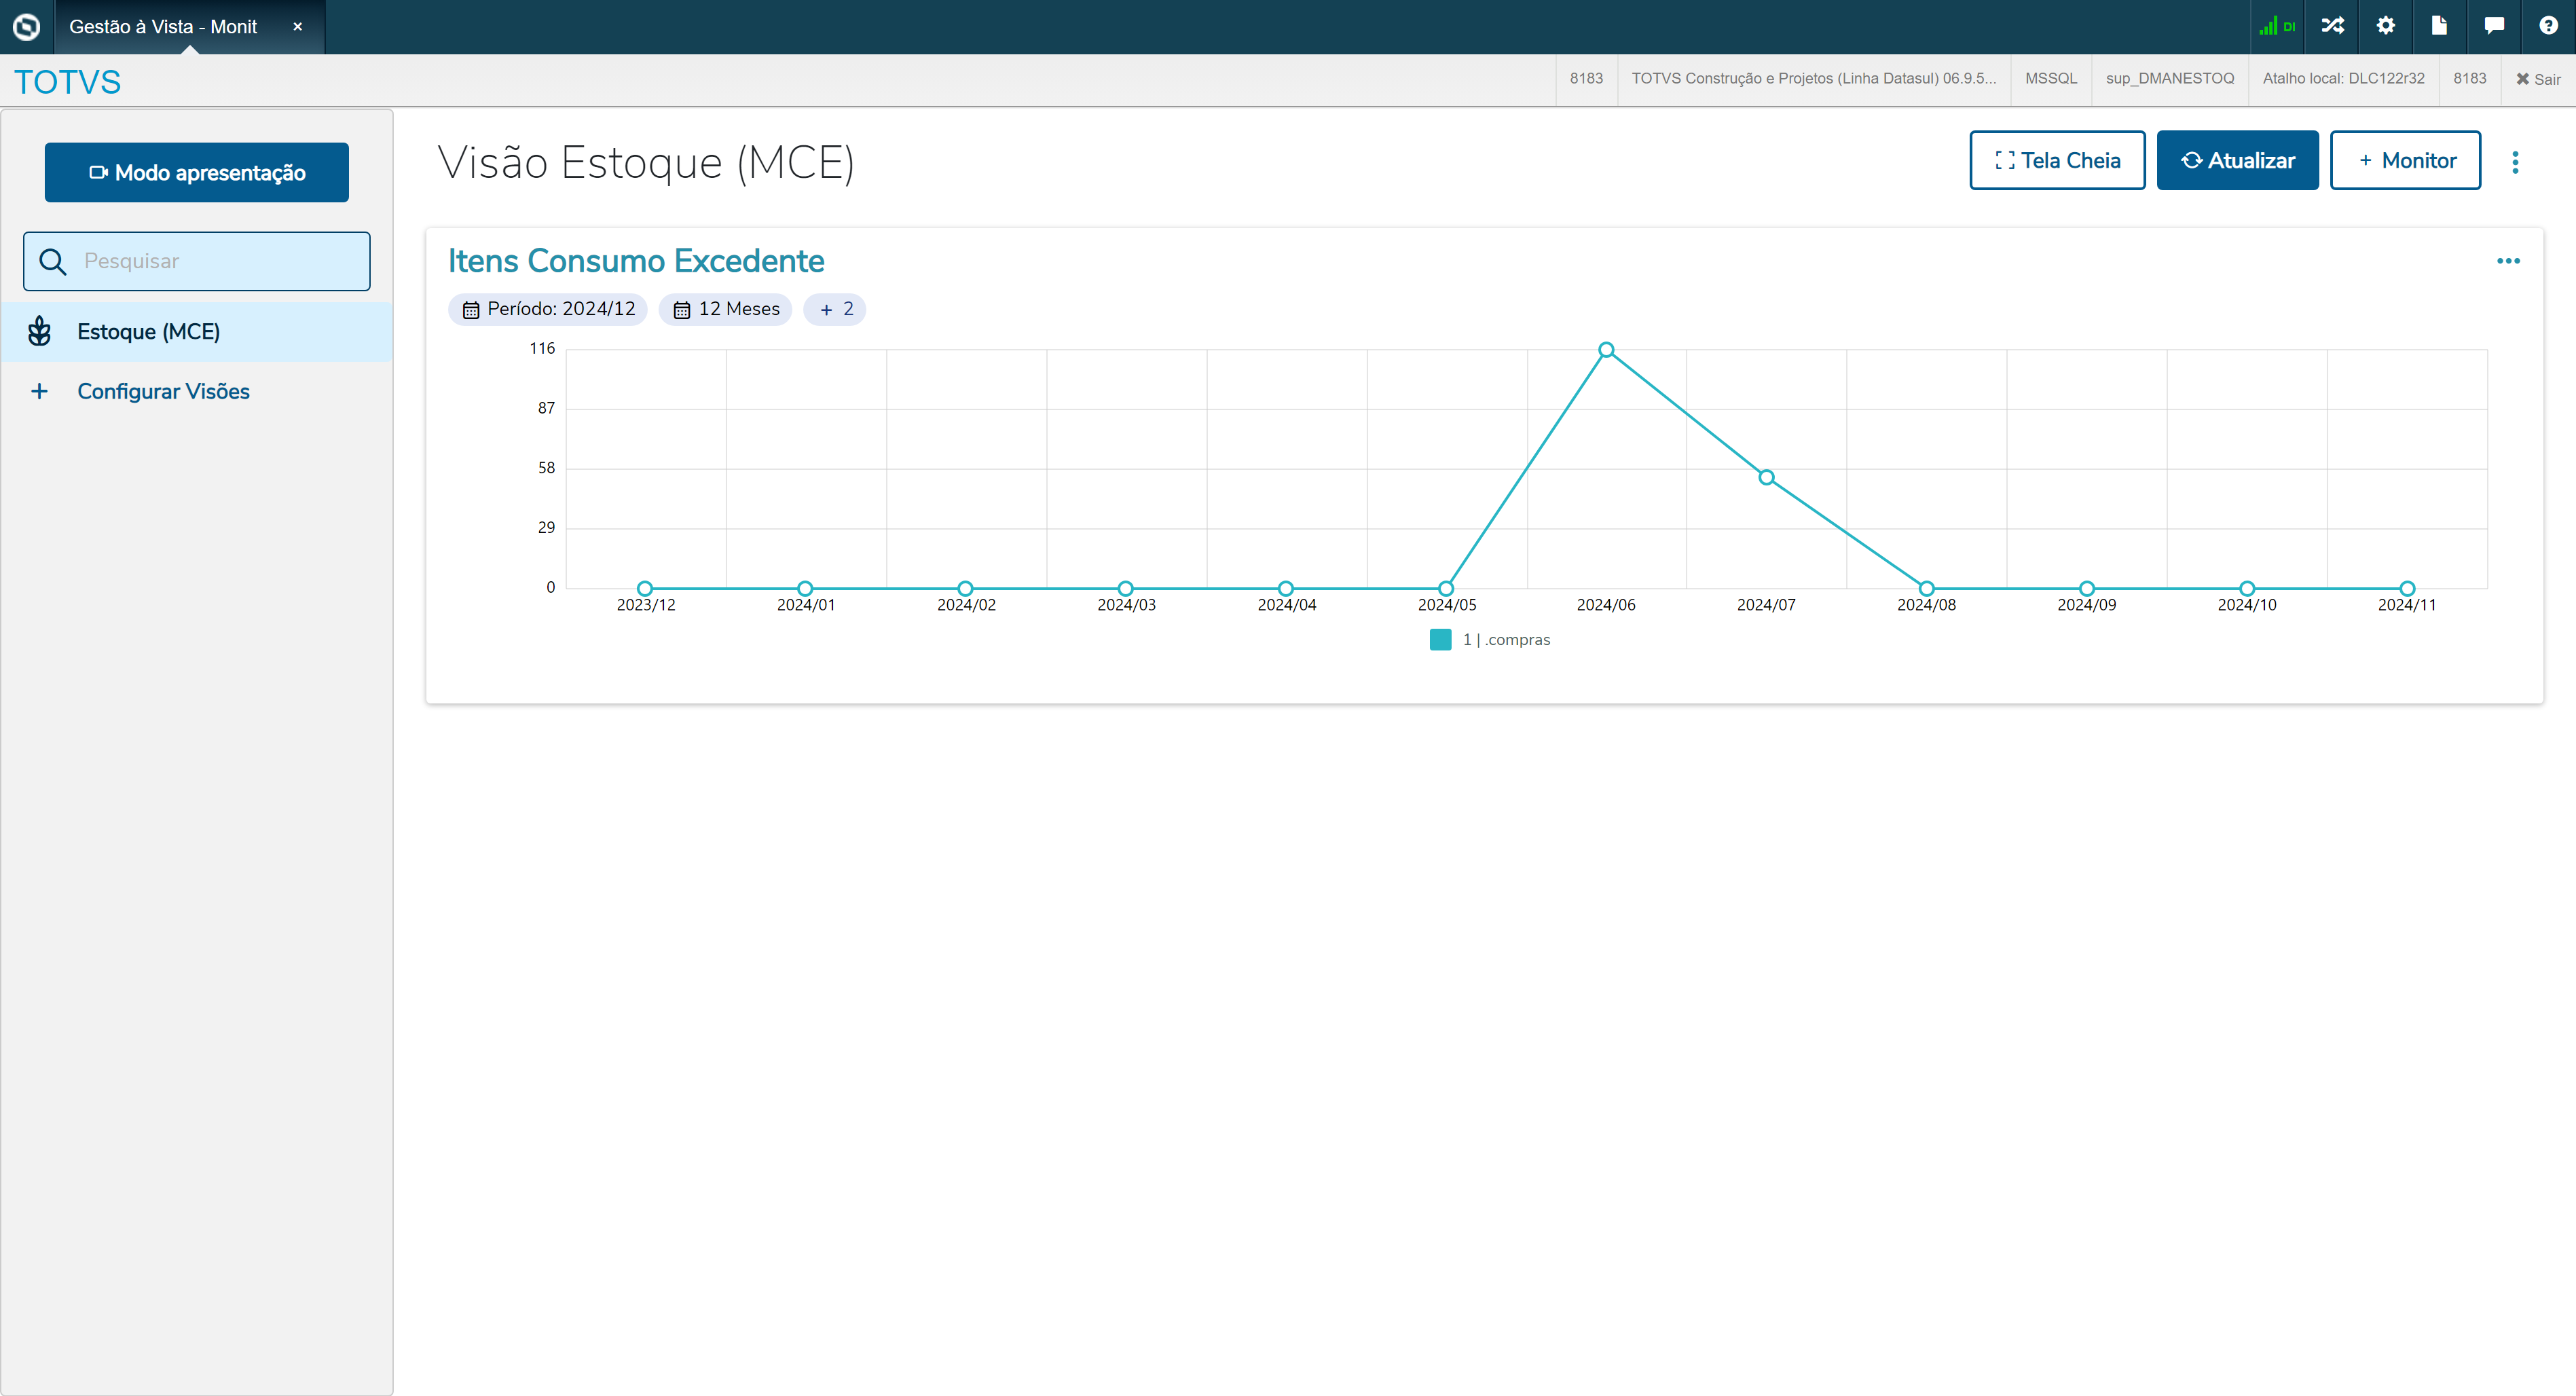Select the Gestão à Vista - Monit tab

click(163, 27)
